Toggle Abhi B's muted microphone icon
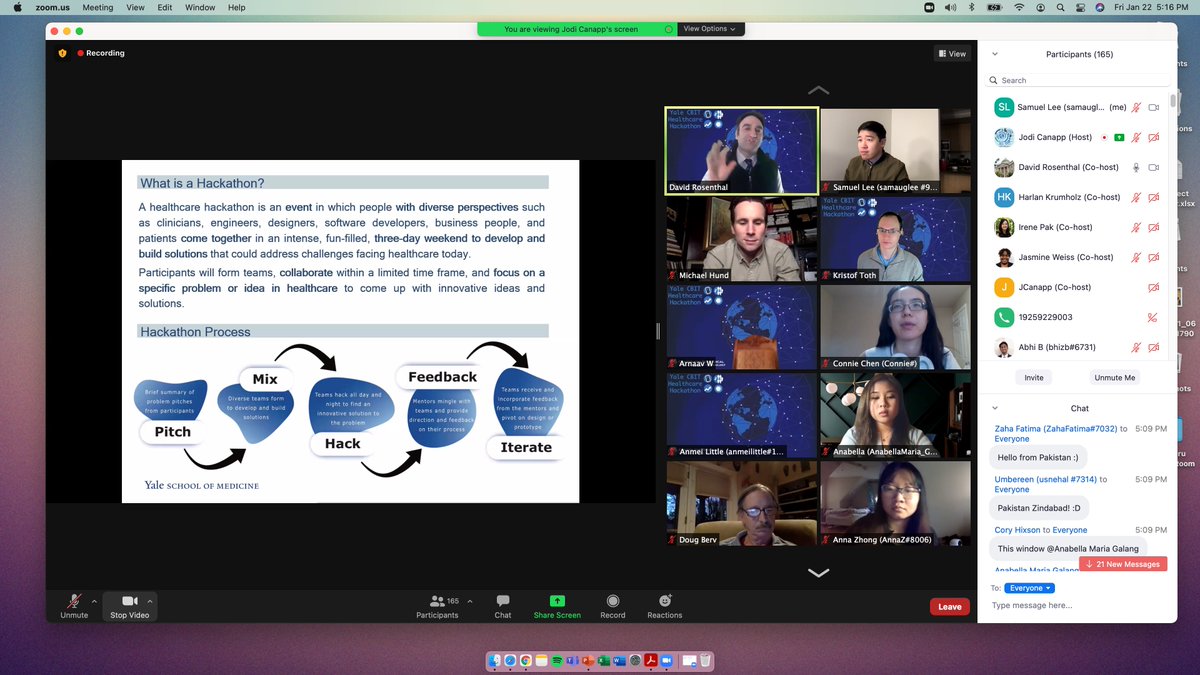The image size is (1200, 675). pyautogui.click(x=1136, y=347)
